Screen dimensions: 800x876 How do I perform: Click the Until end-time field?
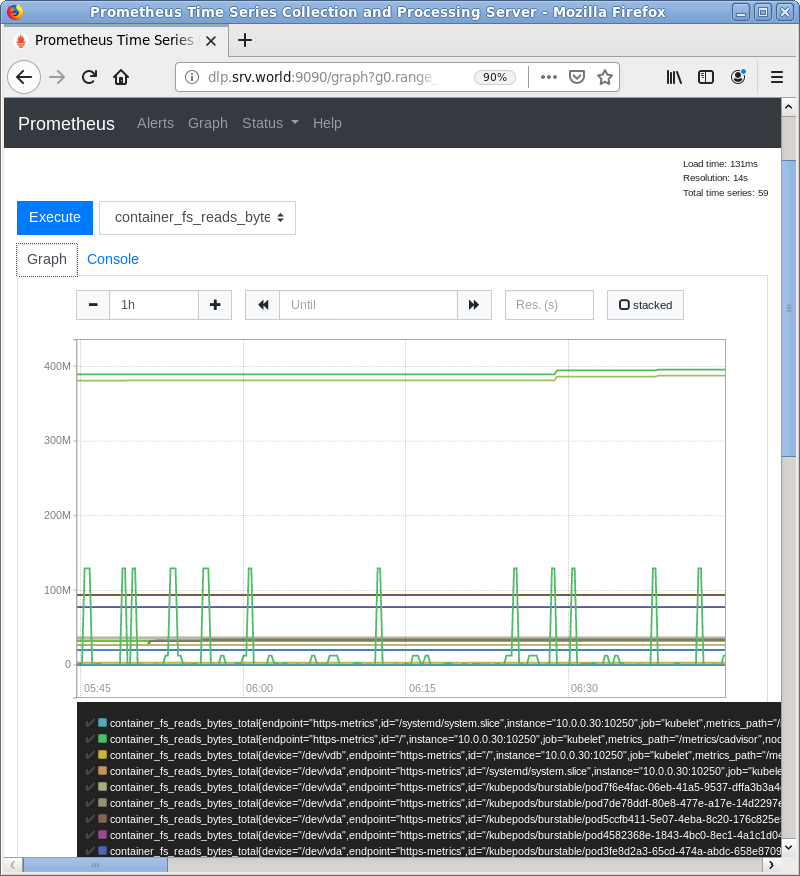tap(368, 305)
